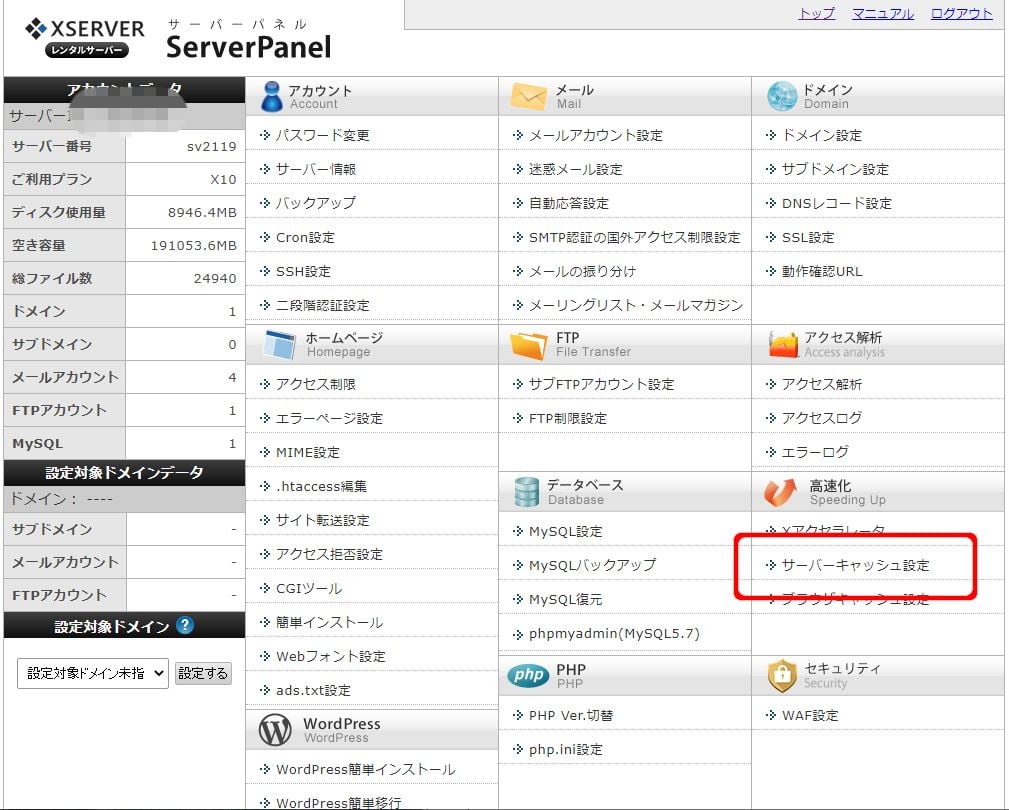Open CGIツール
The width and height of the screenshot is (1009, 810).
309,589
